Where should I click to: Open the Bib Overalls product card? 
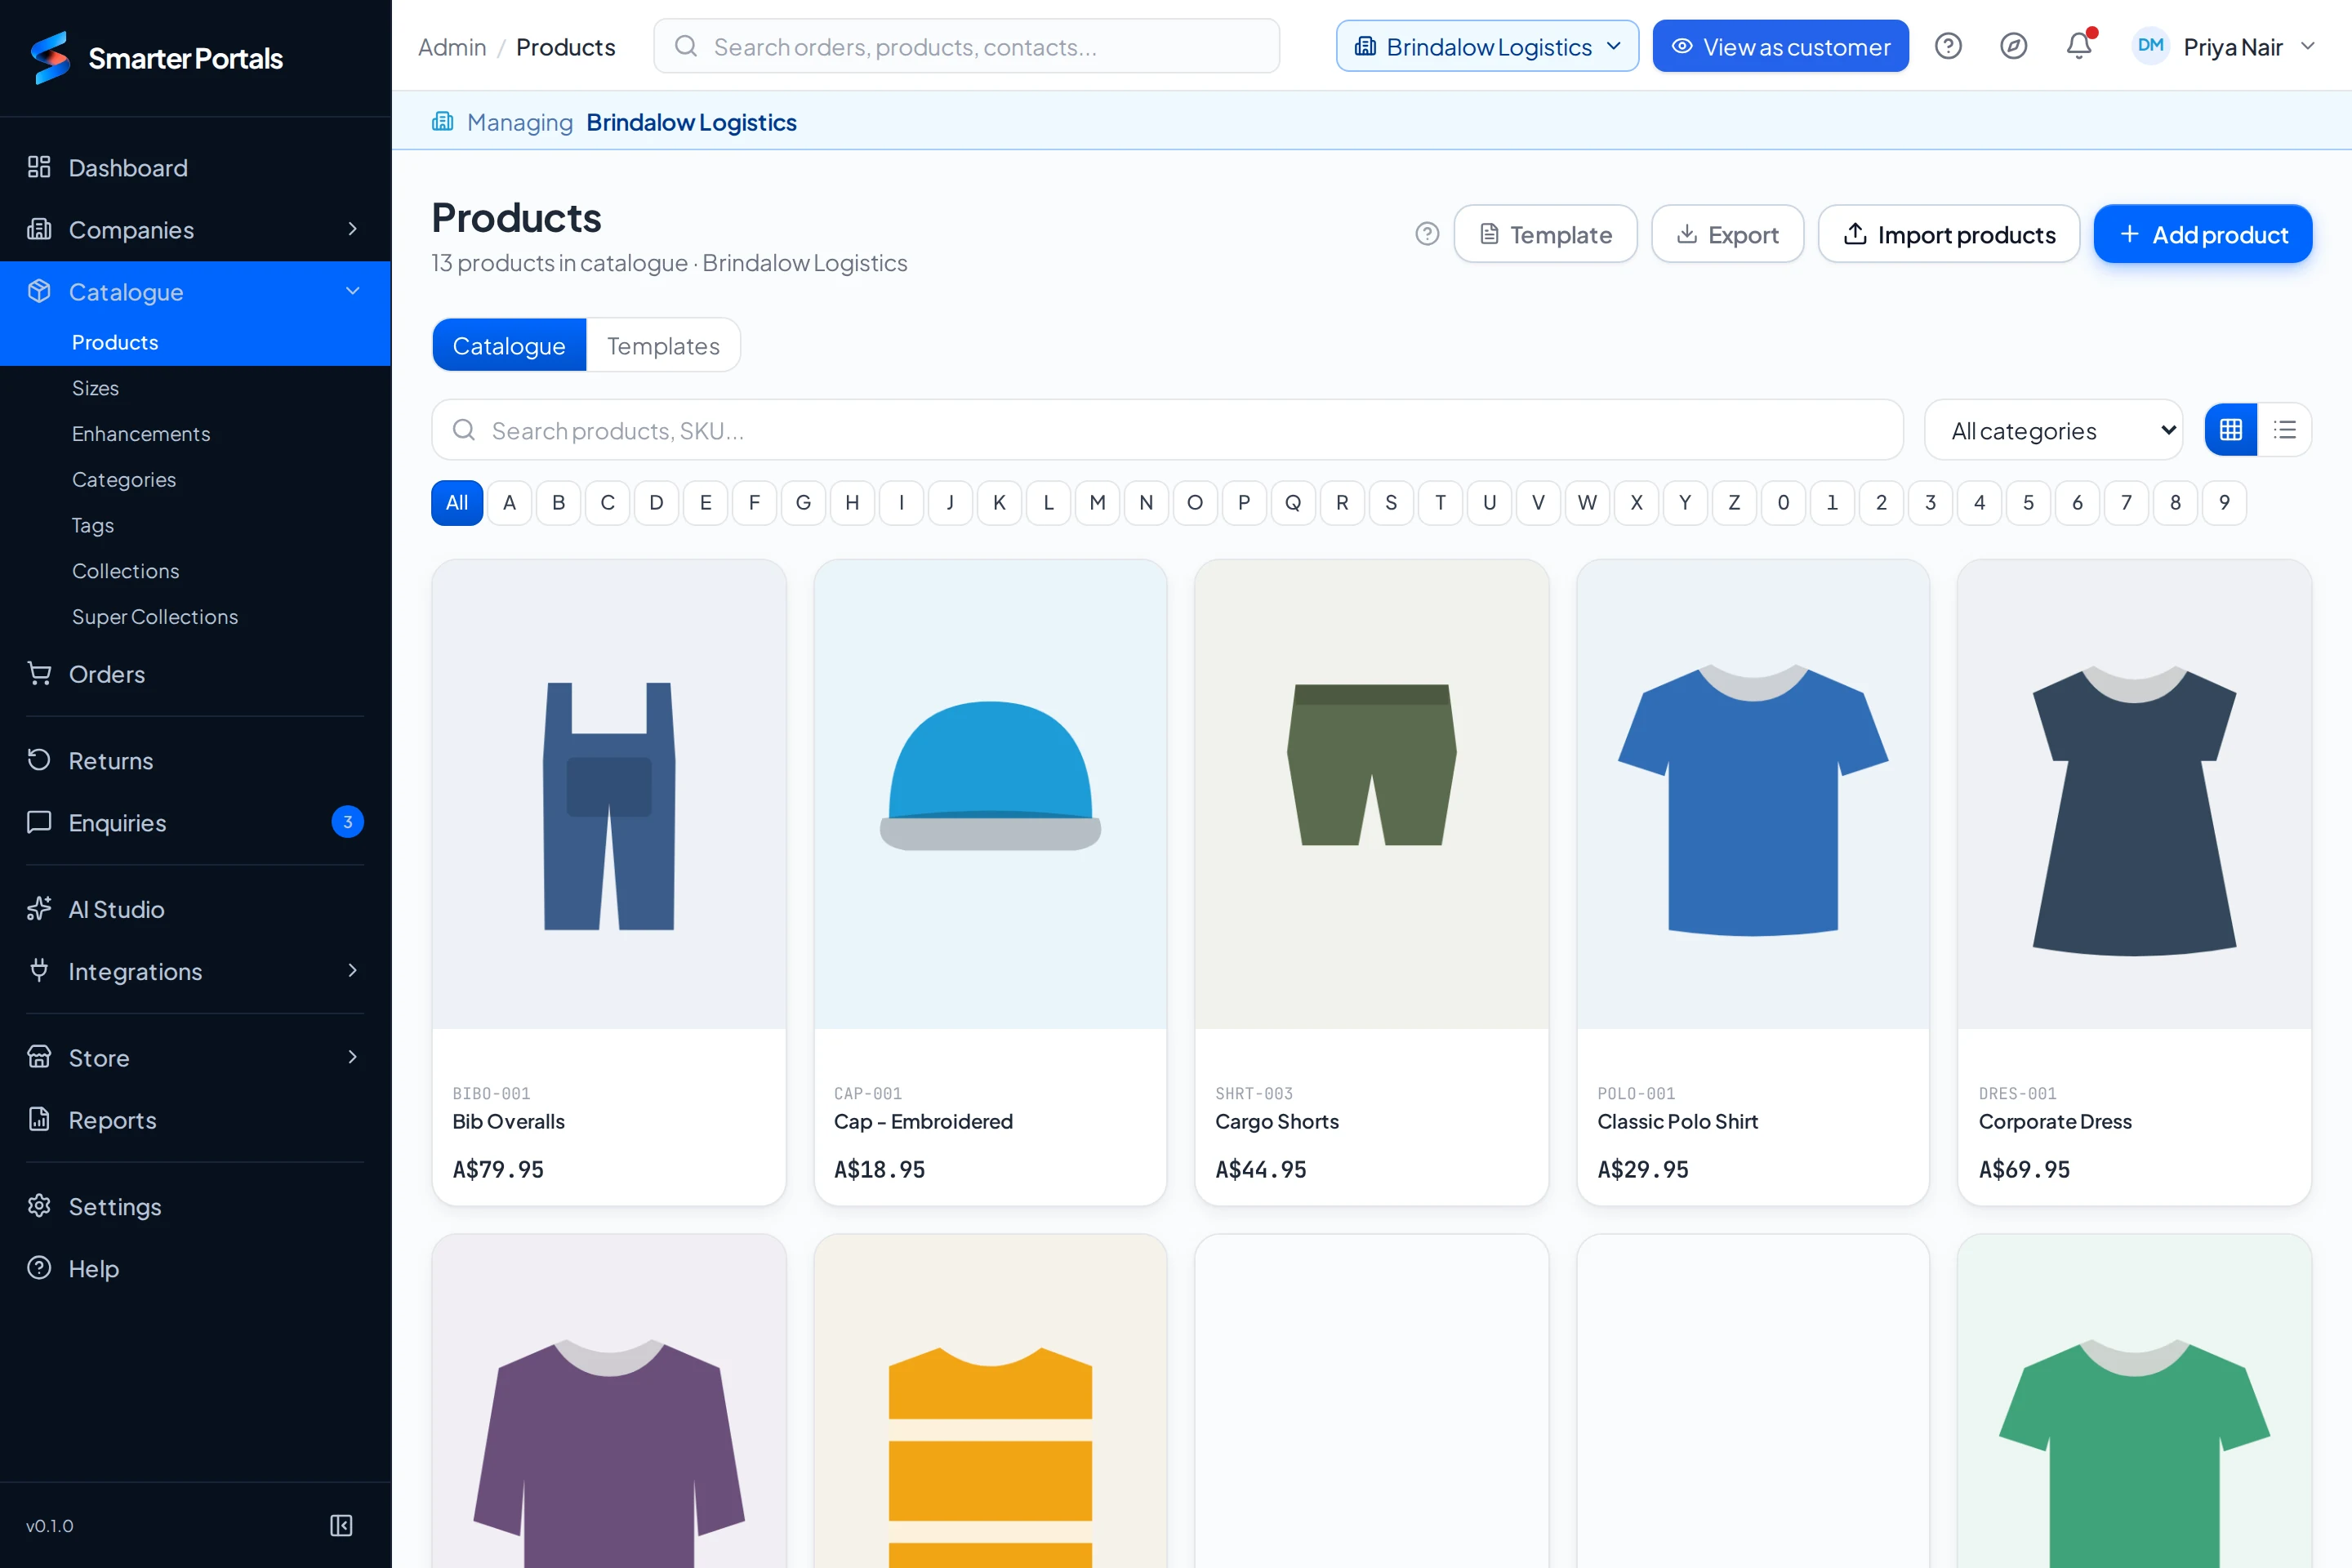pyautogui.click(x=609, y=882)
